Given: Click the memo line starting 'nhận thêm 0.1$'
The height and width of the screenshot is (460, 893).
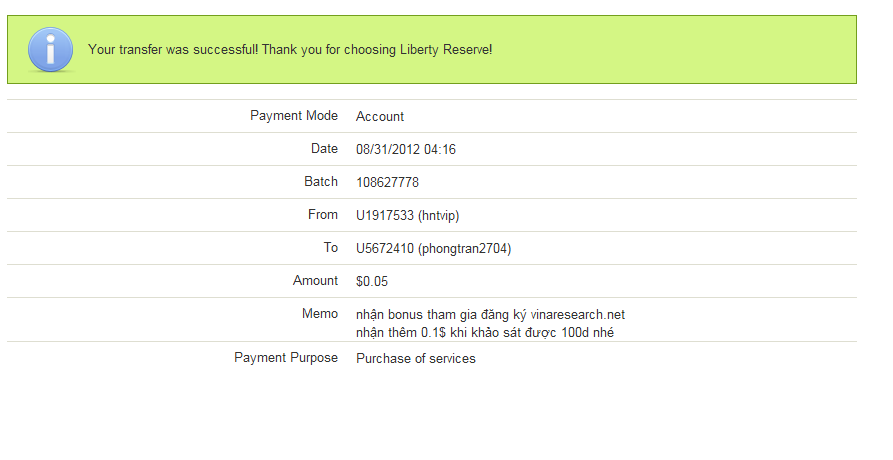Looking at the screenshot, I should click(484, 332).
